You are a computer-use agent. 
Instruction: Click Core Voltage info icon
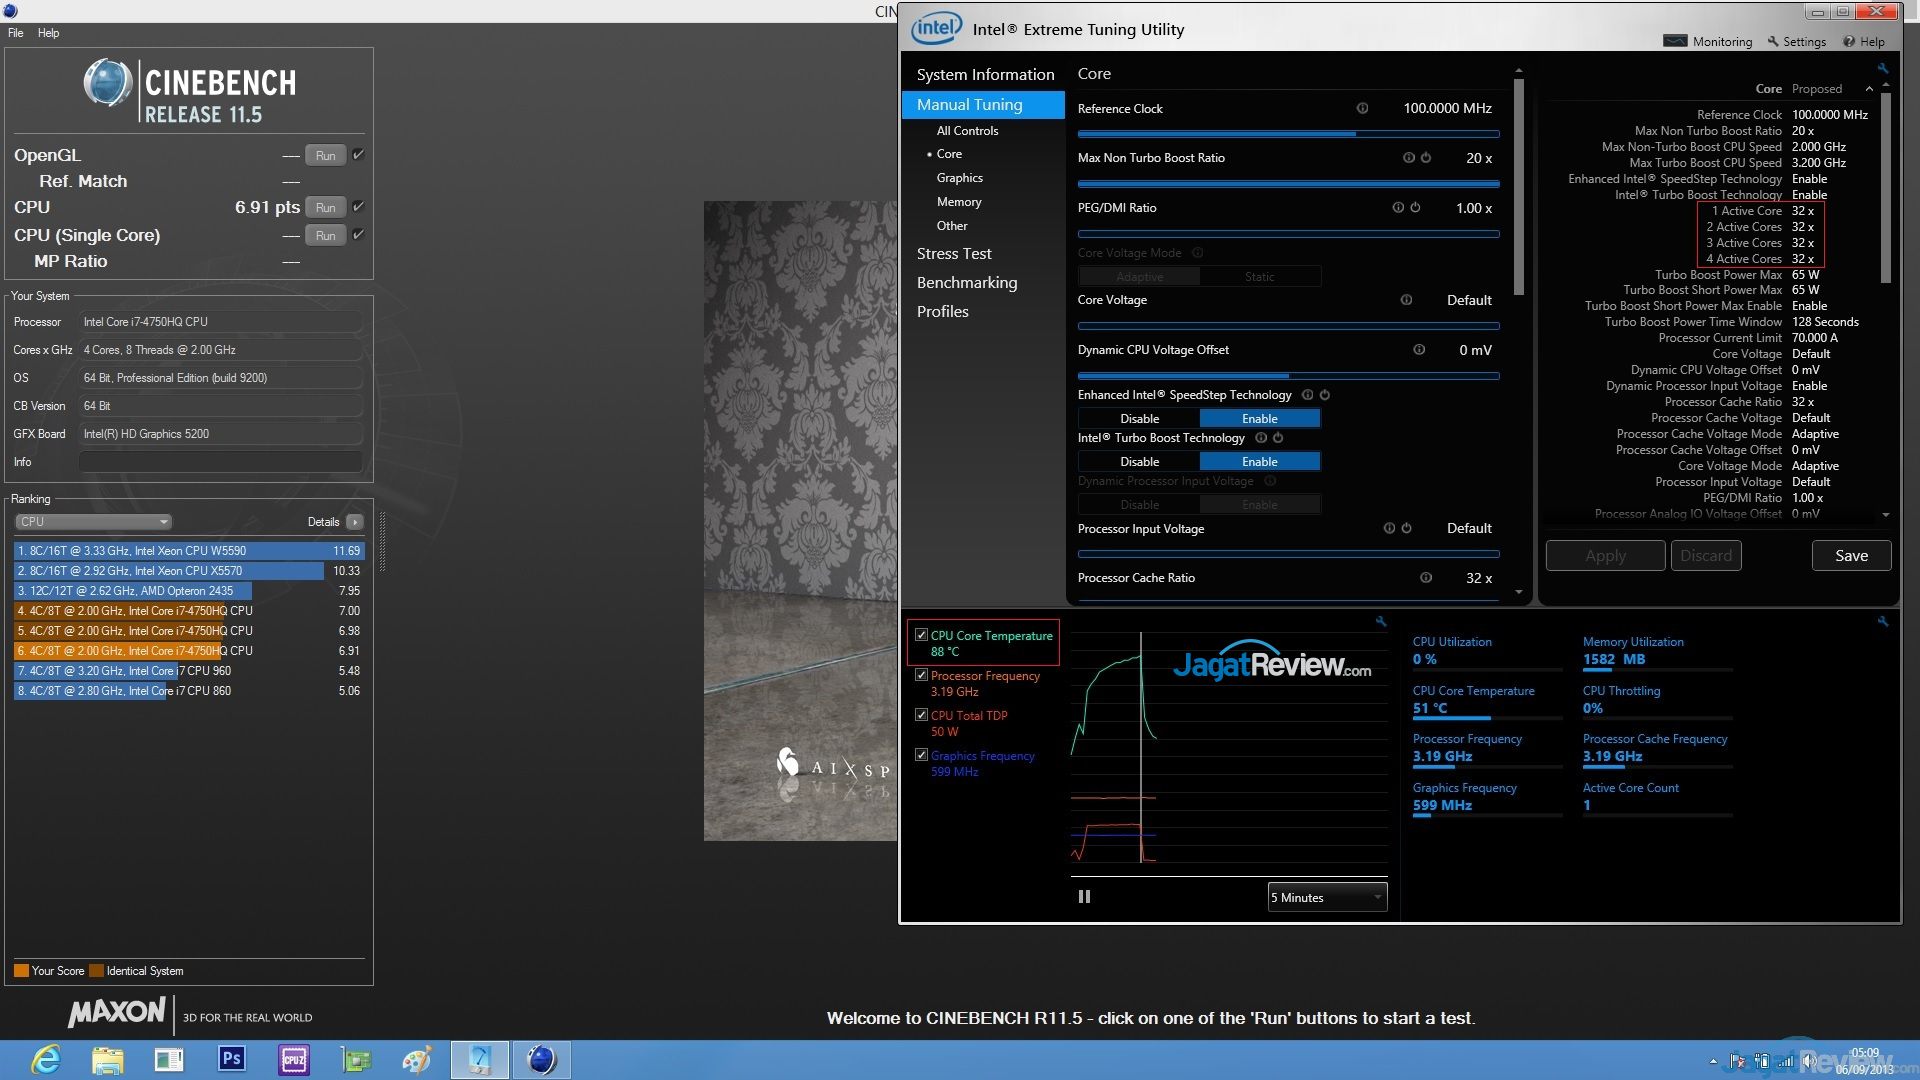[1406, 300]
